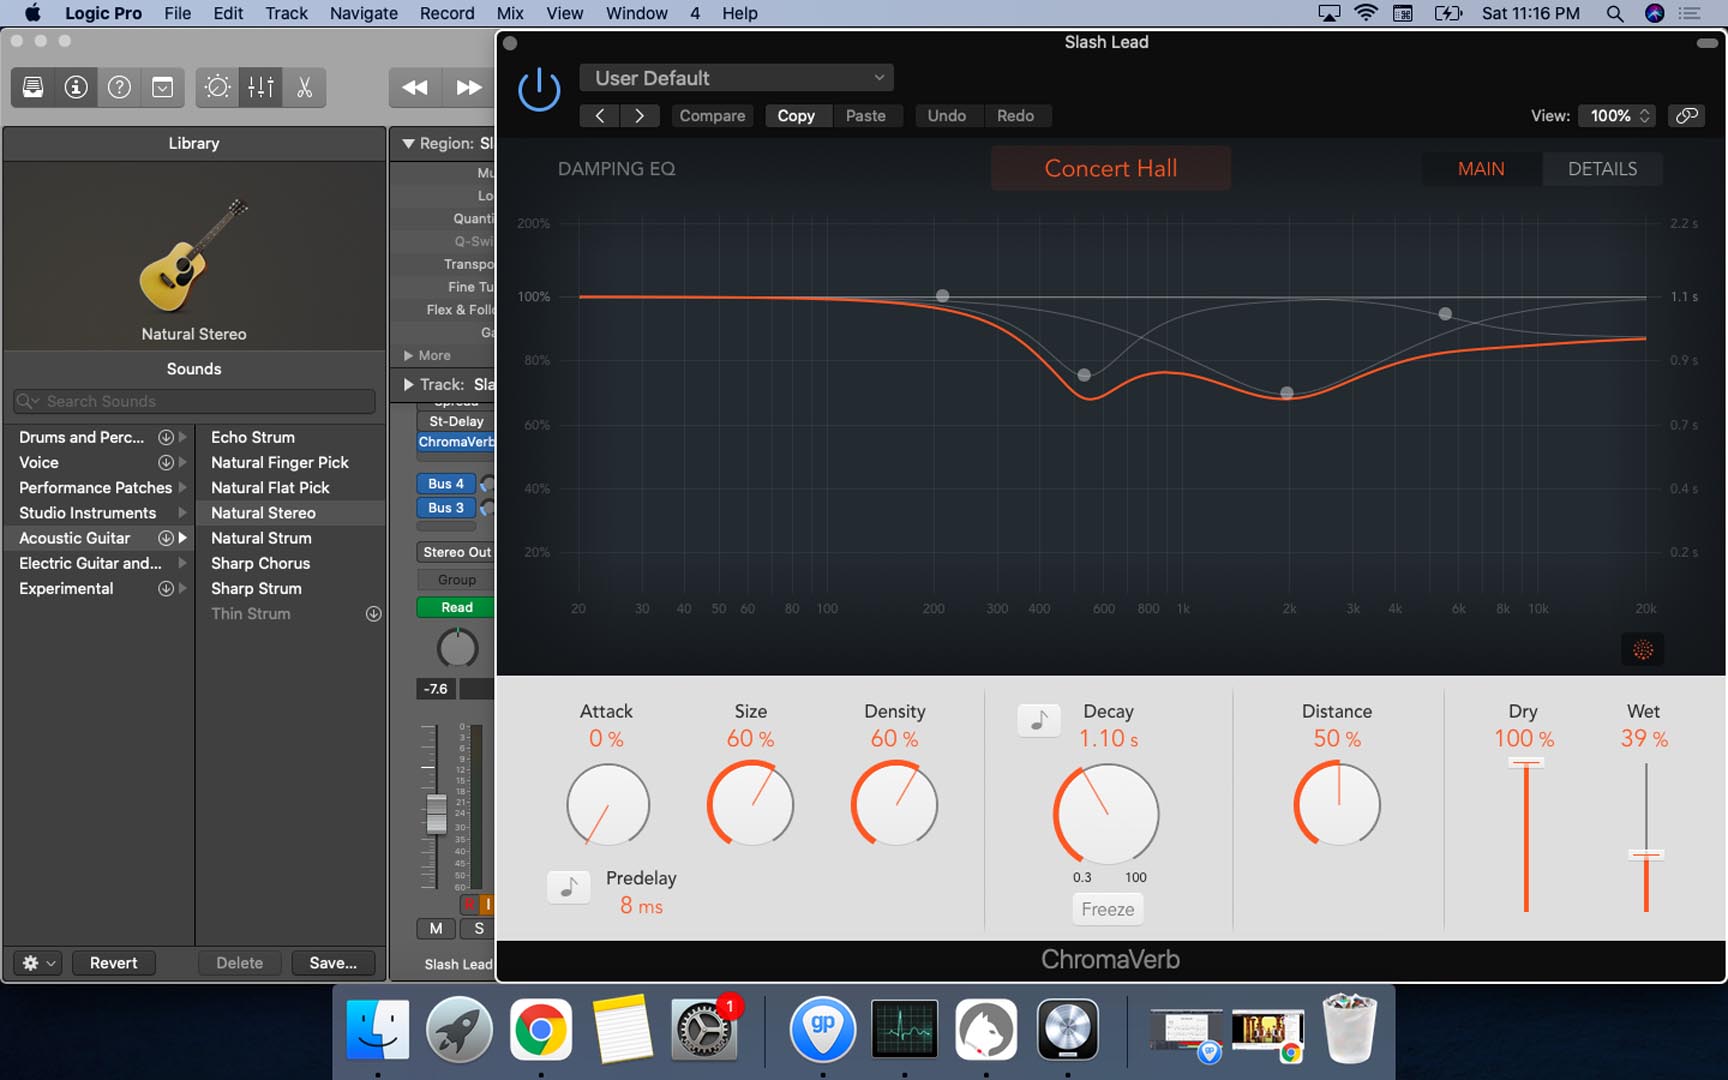Screen dimensions: 1728x1080
Task: Open the Library button in the toolbar
Action: (33, 87)
